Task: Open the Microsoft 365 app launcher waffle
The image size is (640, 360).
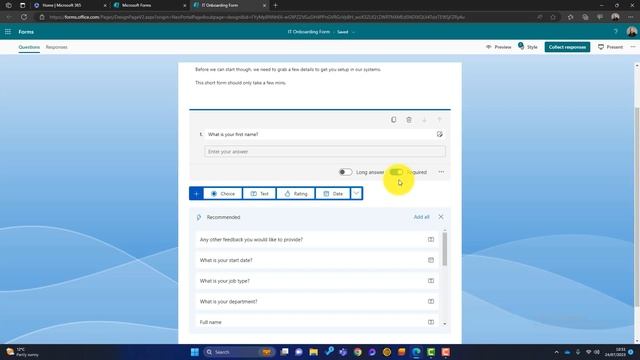Action: 8,32
